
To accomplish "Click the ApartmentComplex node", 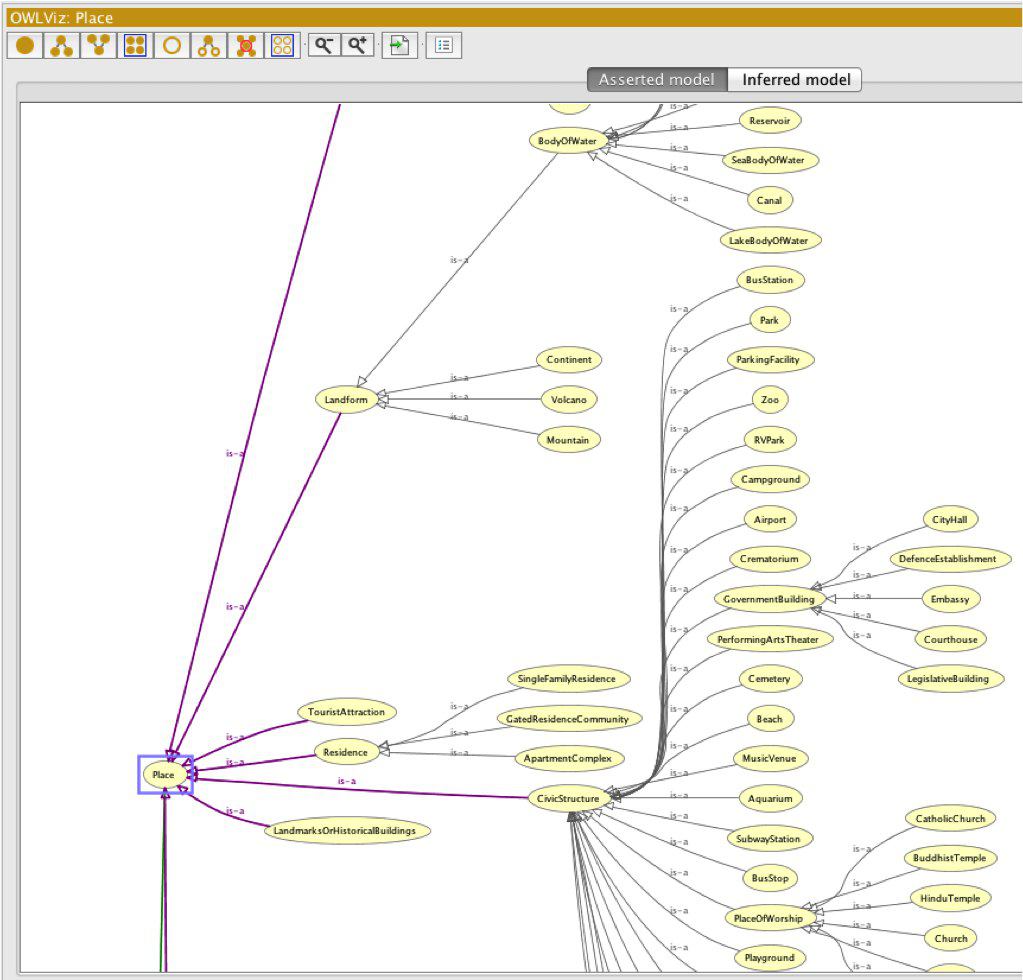I will click(568, 759).
